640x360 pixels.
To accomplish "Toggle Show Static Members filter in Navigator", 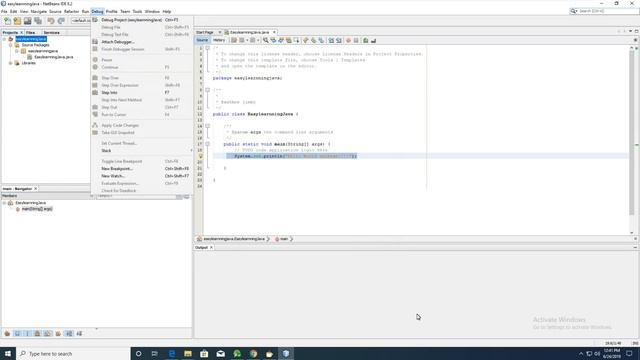I will coord(27,334).
